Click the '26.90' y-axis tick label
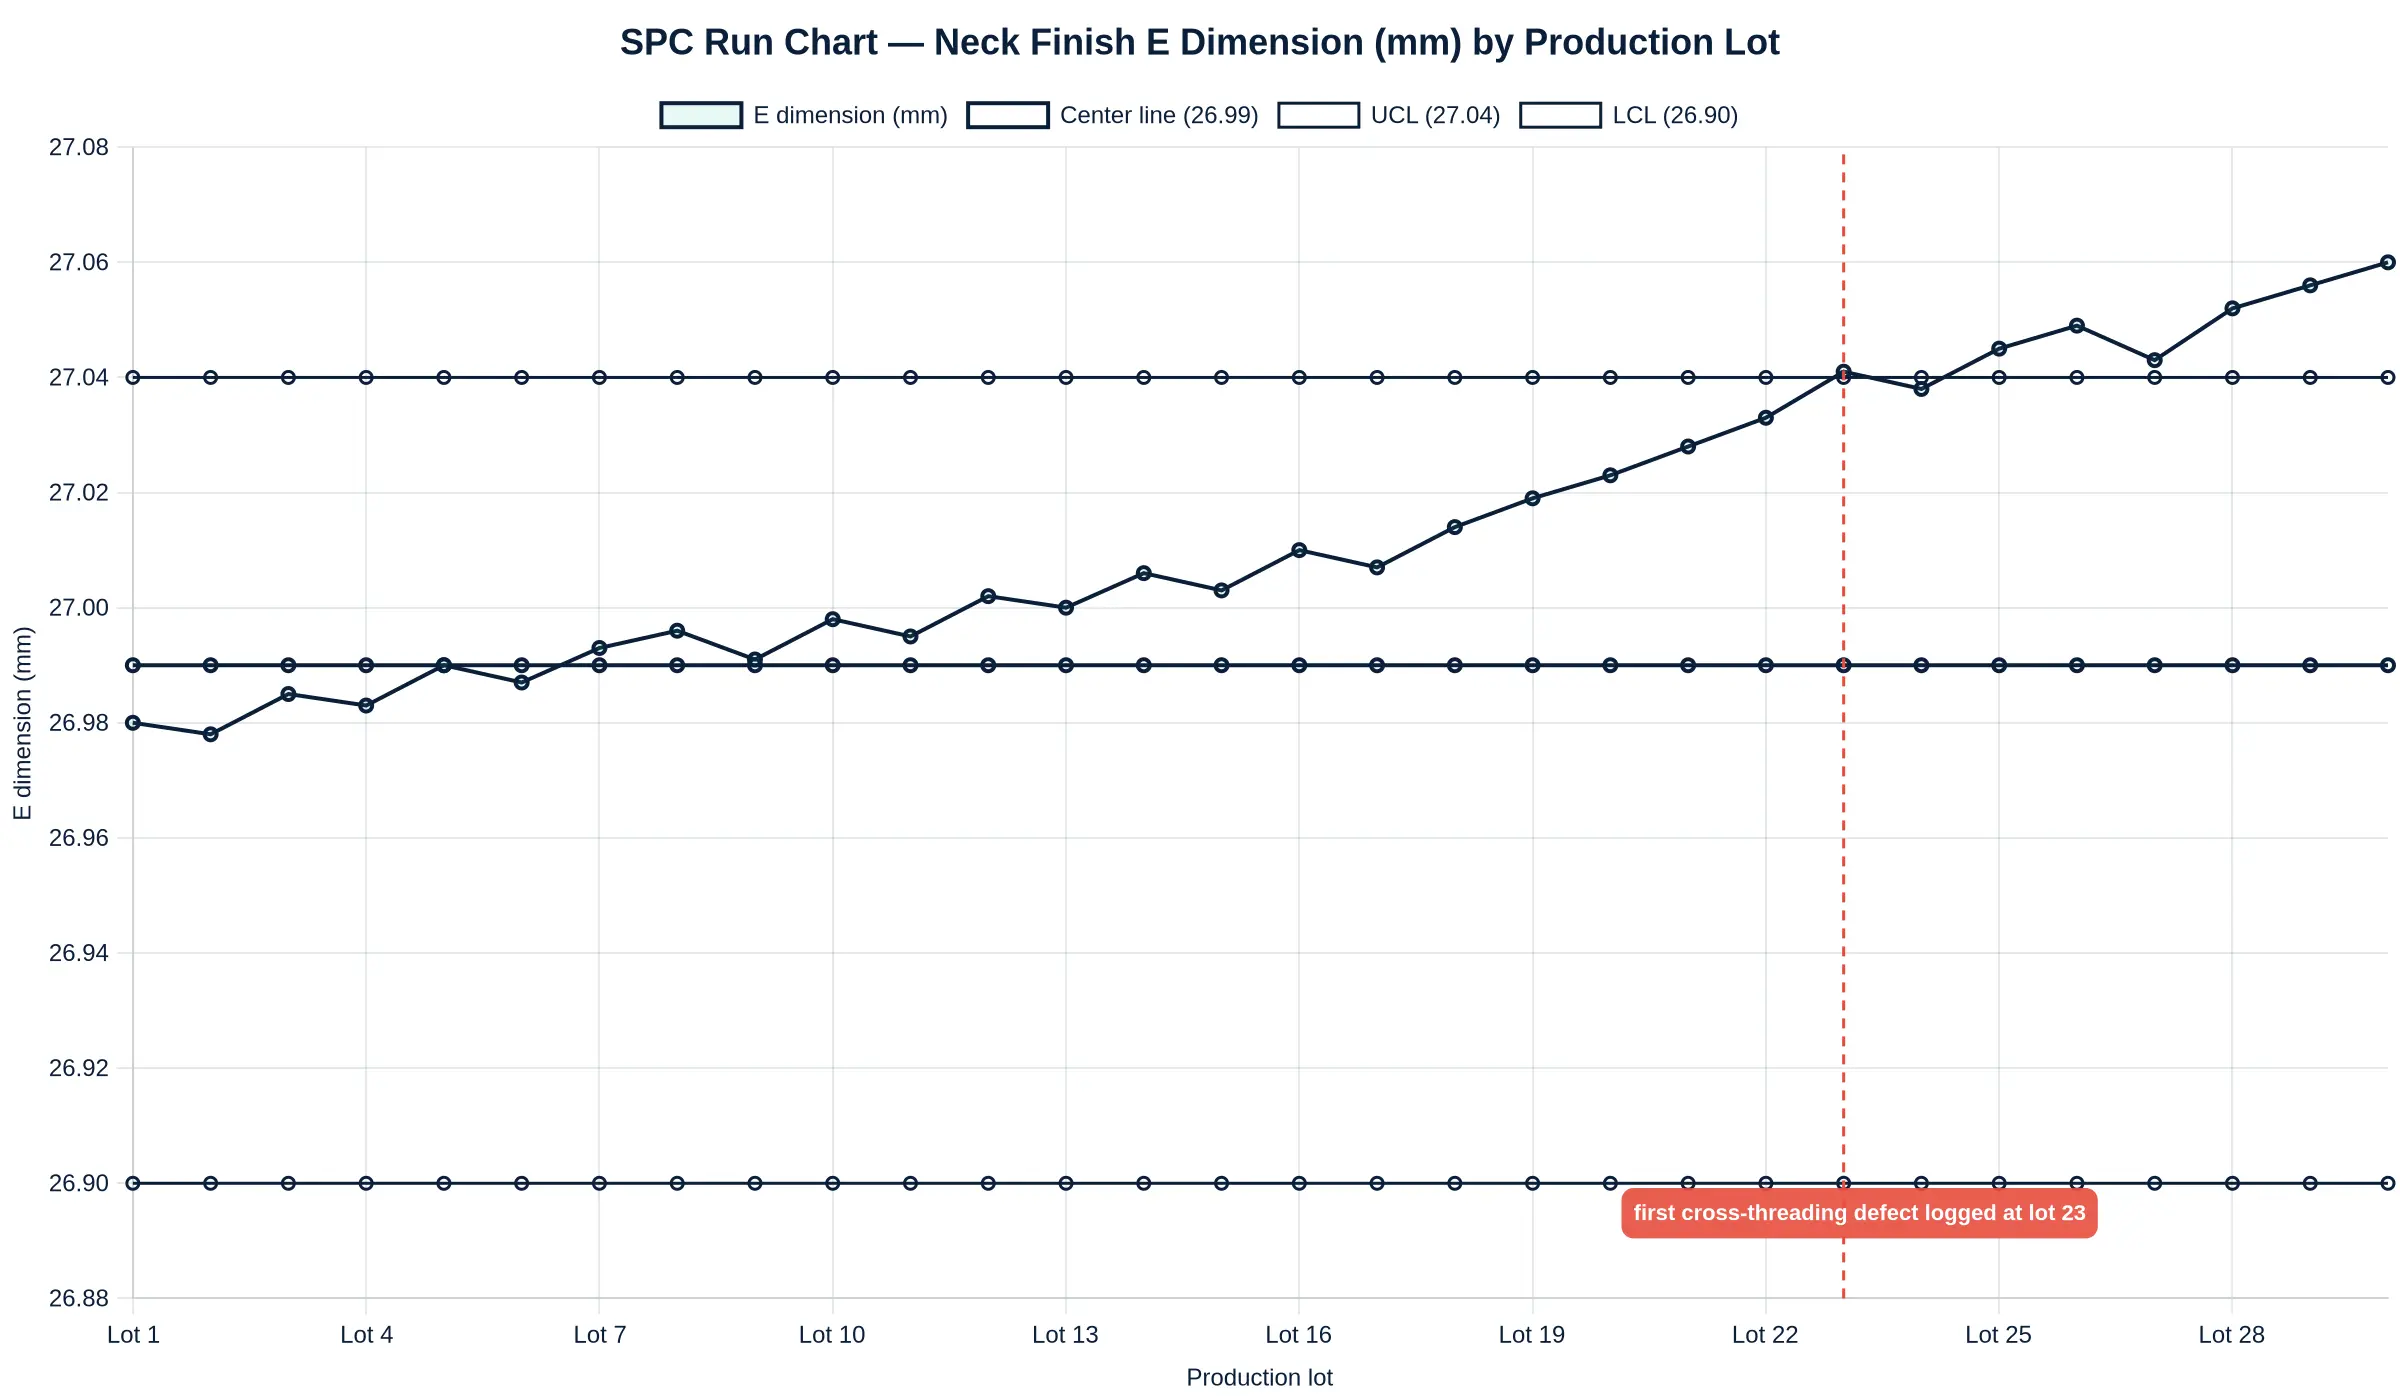This screenshot has height=1400, width=2400. click(x=79, y=1183)
